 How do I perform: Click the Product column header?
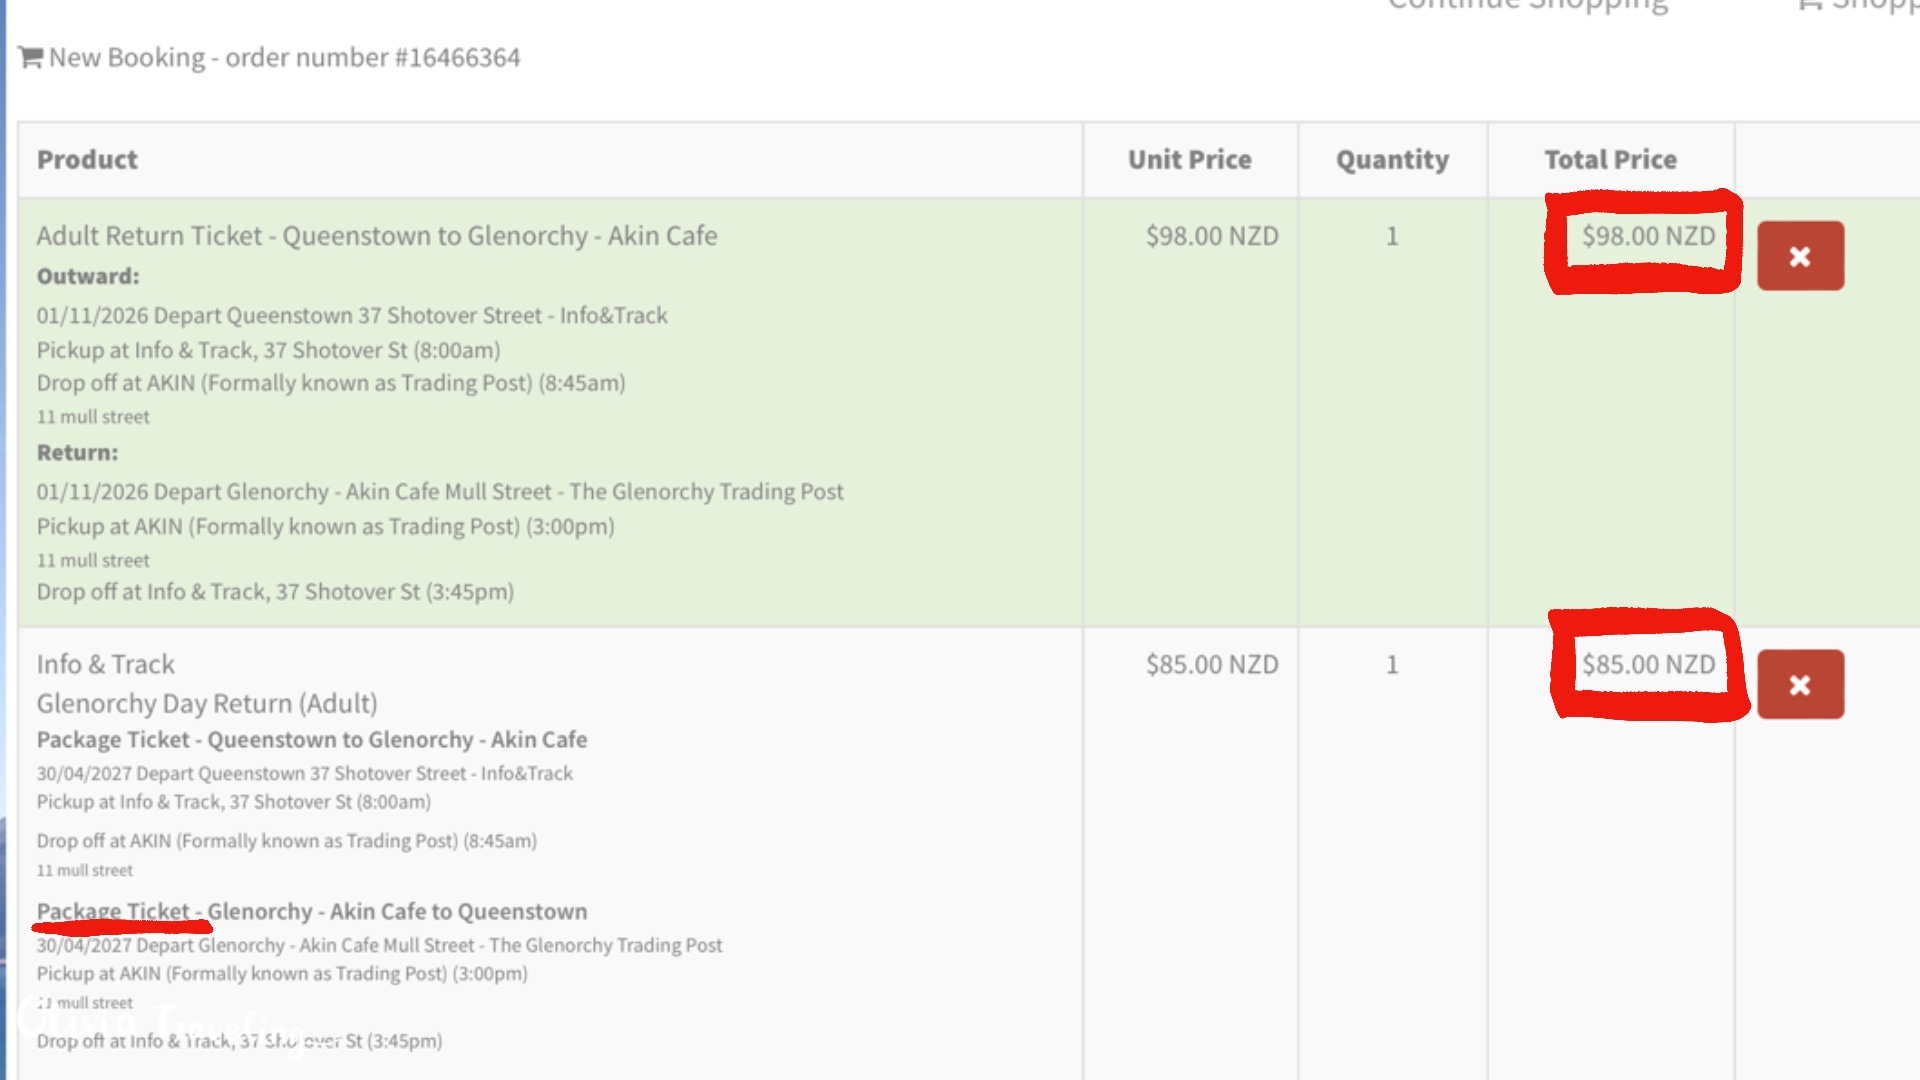click(87, 160)
